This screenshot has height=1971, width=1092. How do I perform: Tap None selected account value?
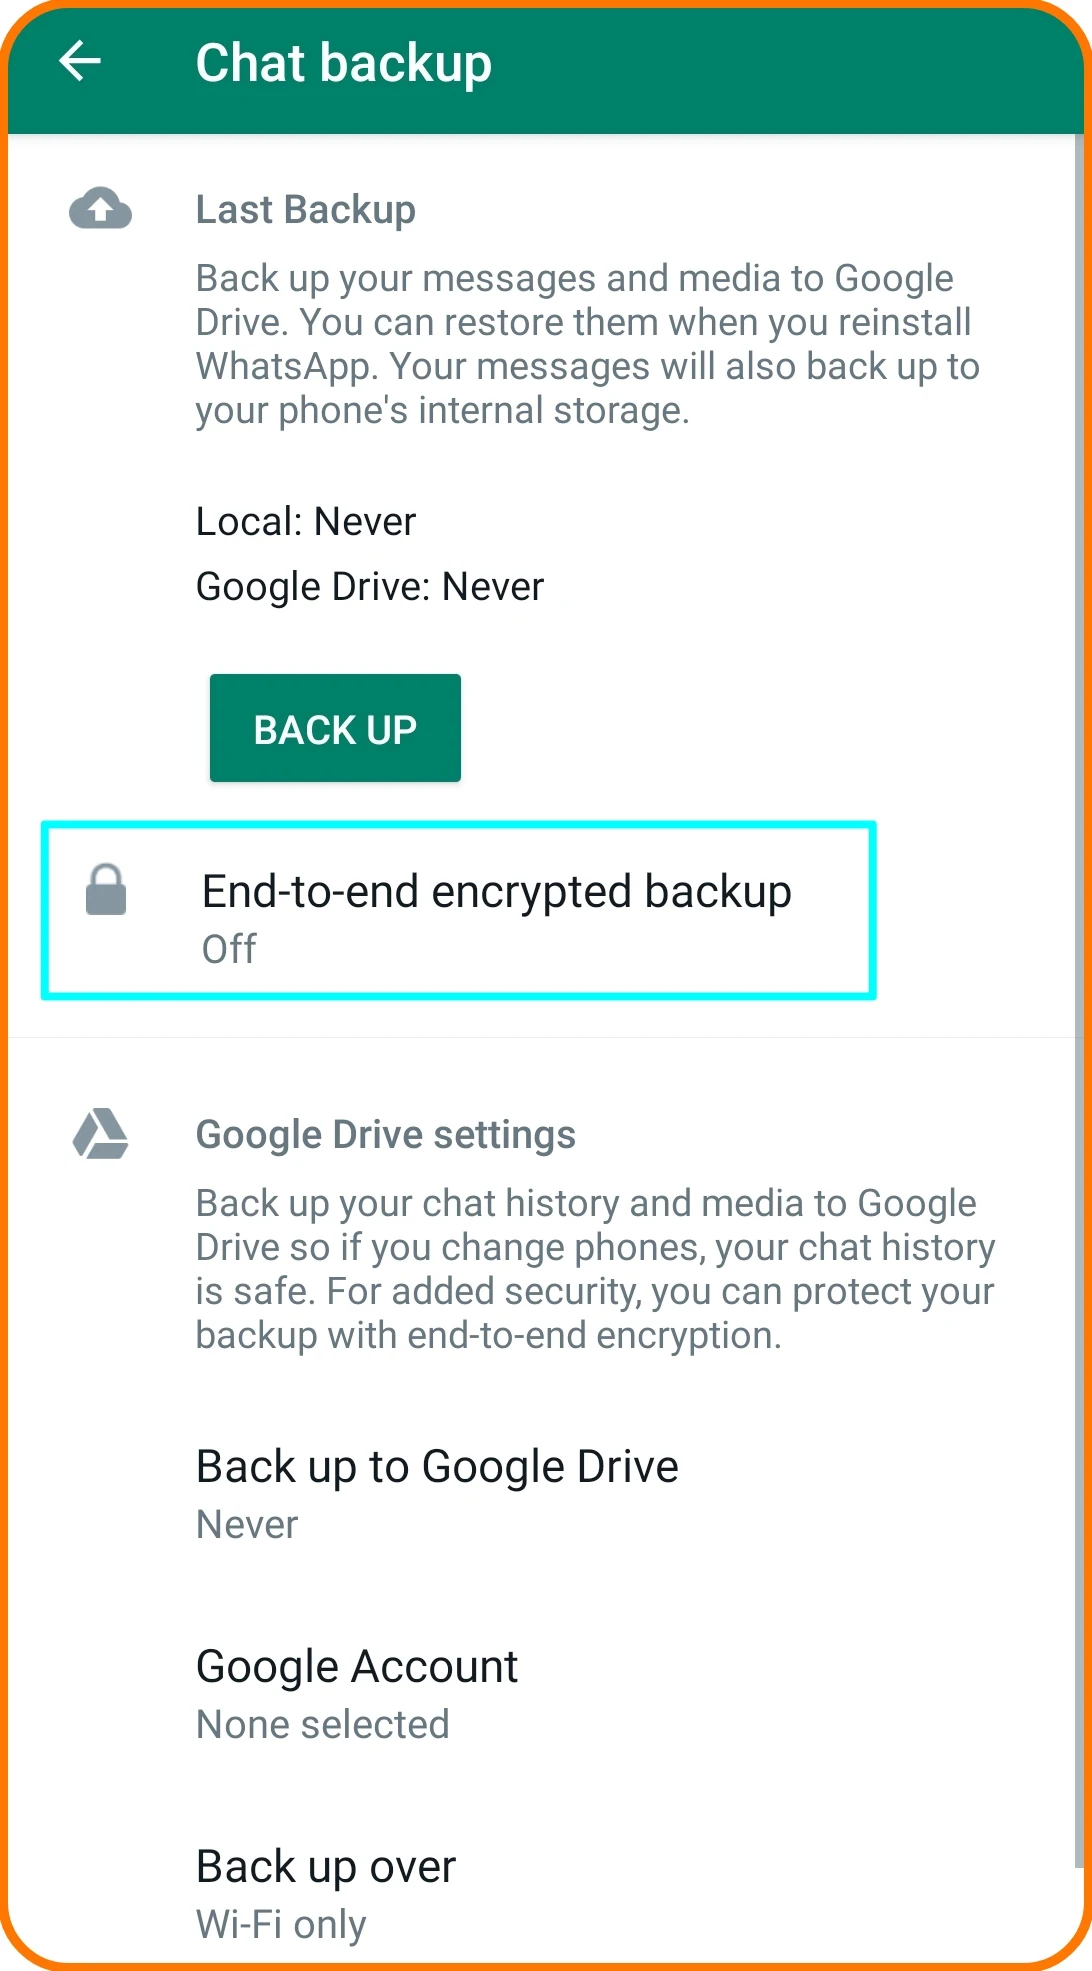coord(323,1725)
